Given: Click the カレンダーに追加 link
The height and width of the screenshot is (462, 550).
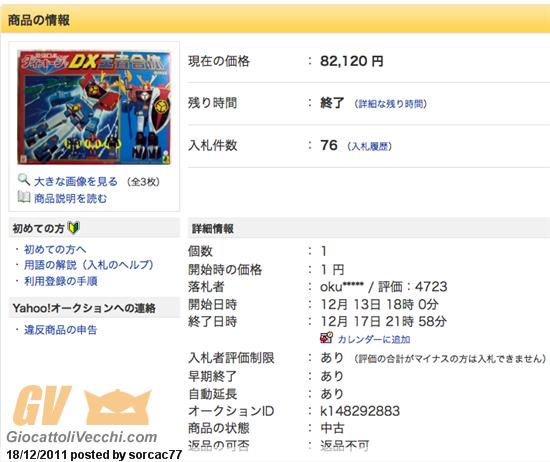Looking at the screenshot, I should [x=374, y=339].
